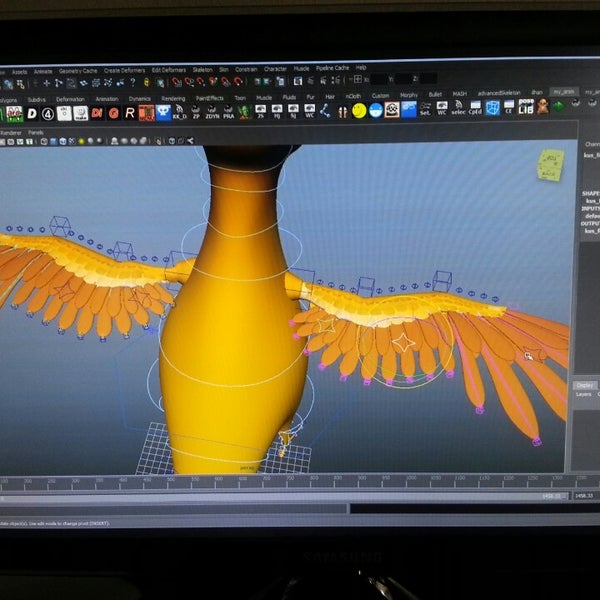Viewport: 600px width, 600px height.
Task: Click the white D shelf icon
Action: tap(32, 114)
